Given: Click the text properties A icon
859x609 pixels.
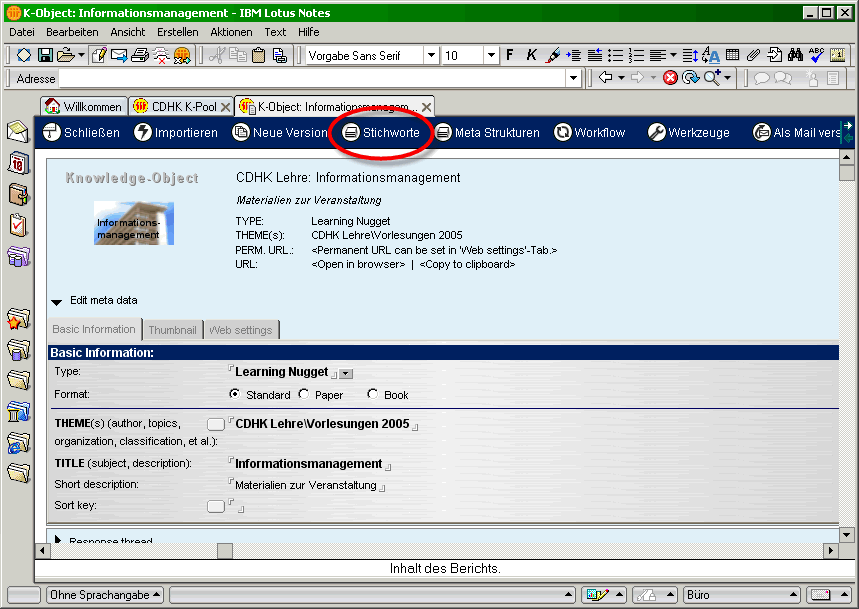Looking at the screenshot, I should 711,55.
